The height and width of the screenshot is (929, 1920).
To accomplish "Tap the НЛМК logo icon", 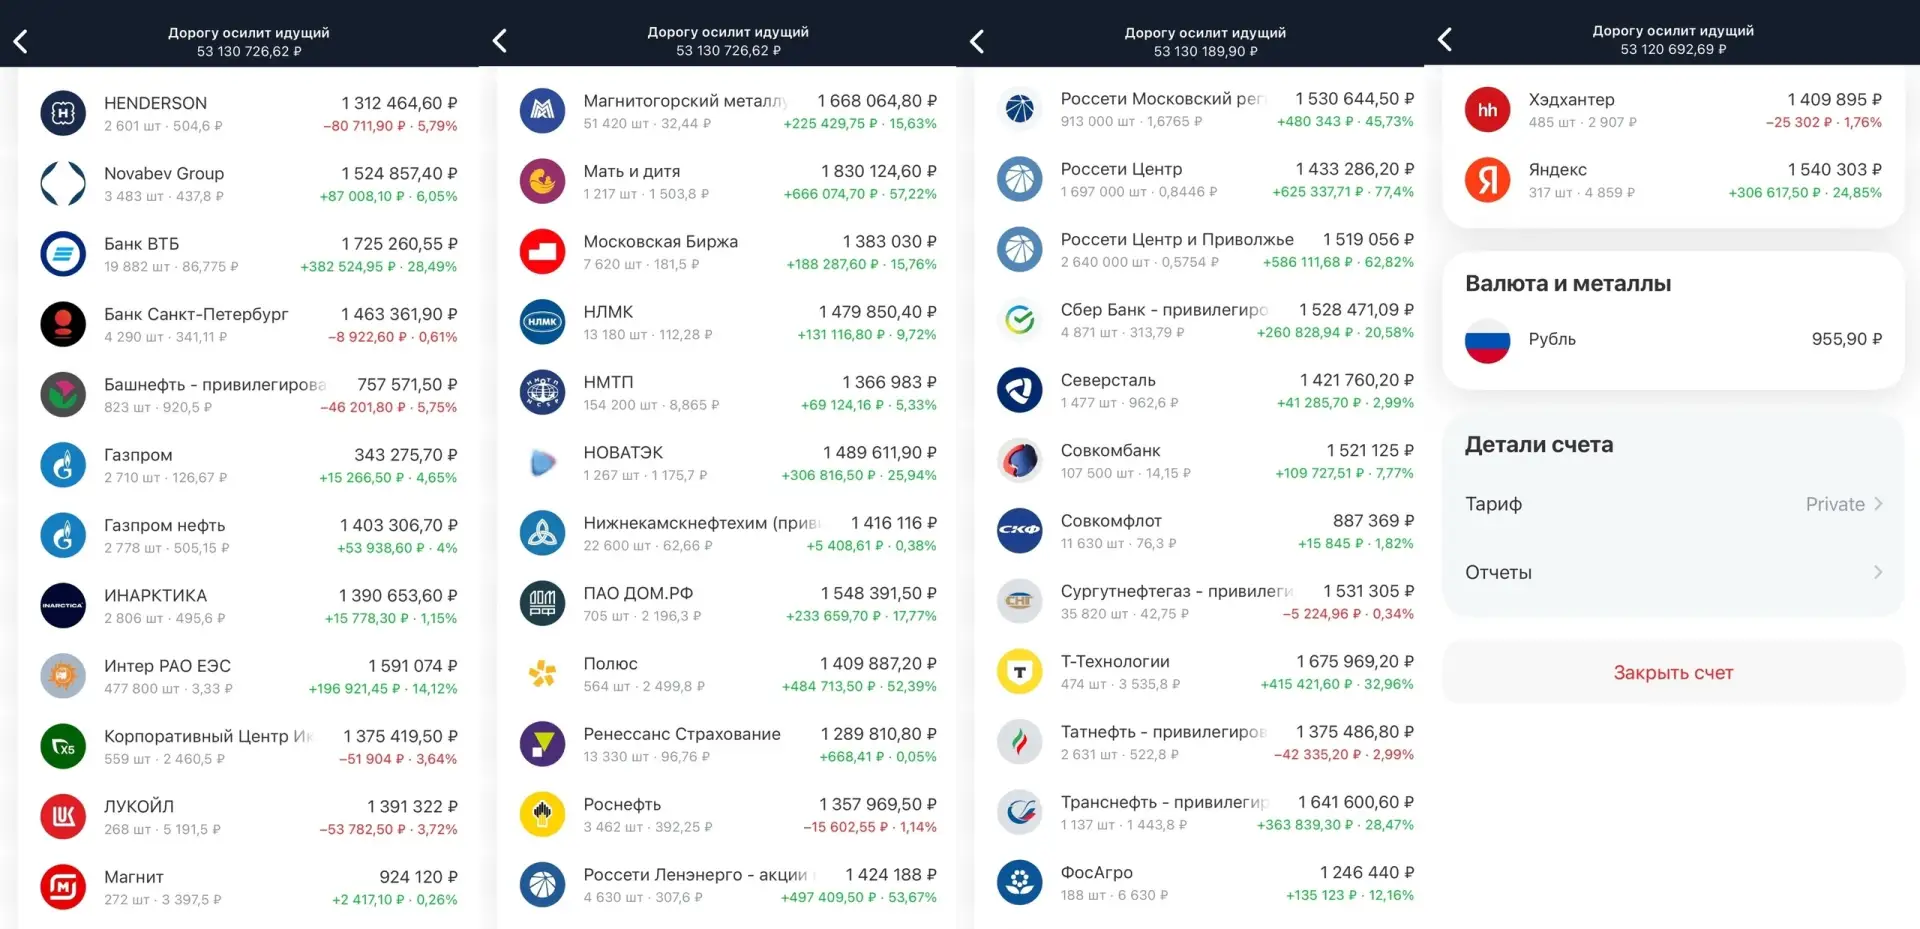I will [x=542, y=322].
